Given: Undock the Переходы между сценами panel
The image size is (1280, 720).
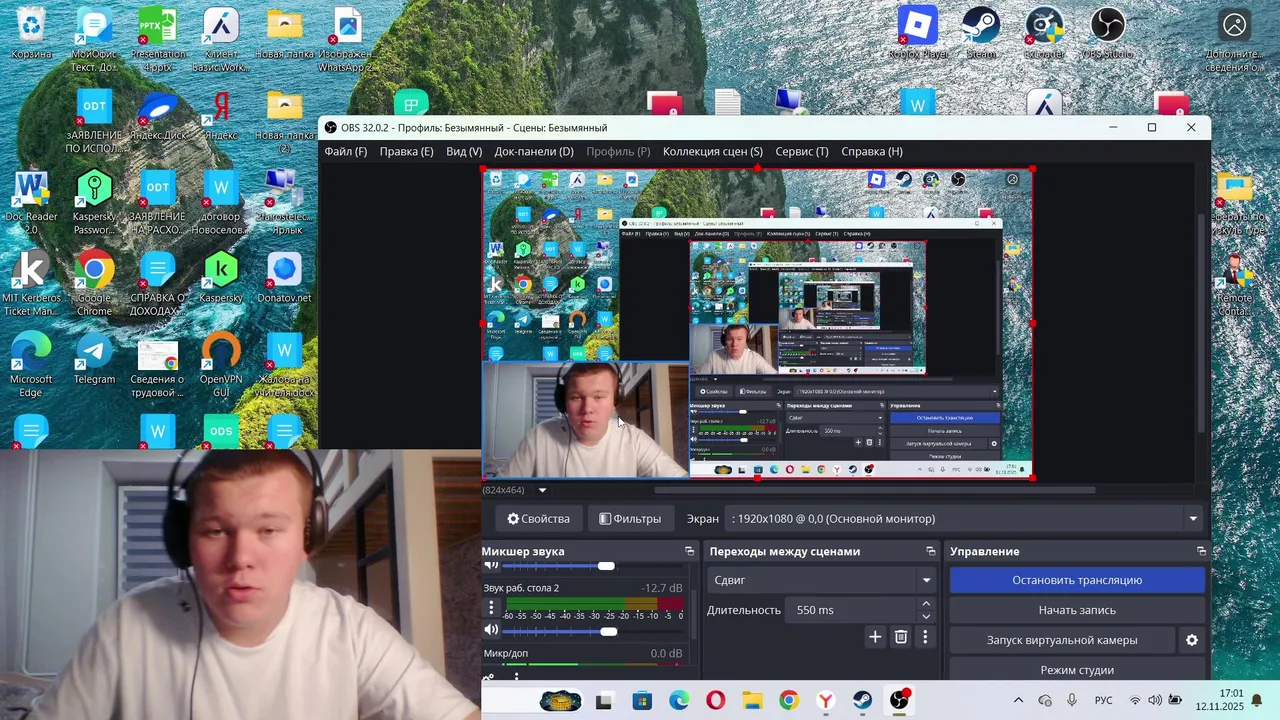Looking at the screenshot, I should coord(930,551).
